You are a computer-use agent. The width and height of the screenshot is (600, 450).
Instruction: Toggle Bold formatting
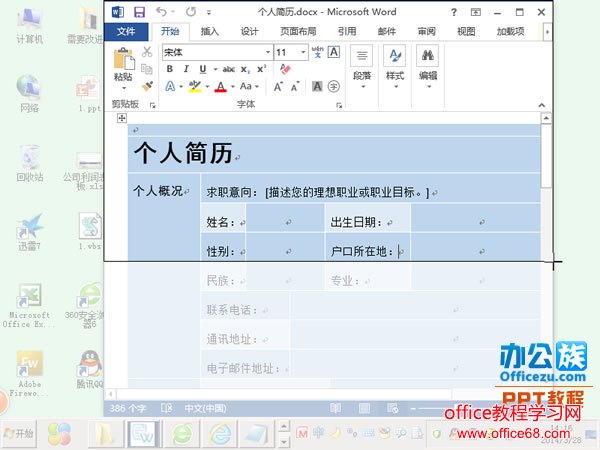[x=170, y=69]
